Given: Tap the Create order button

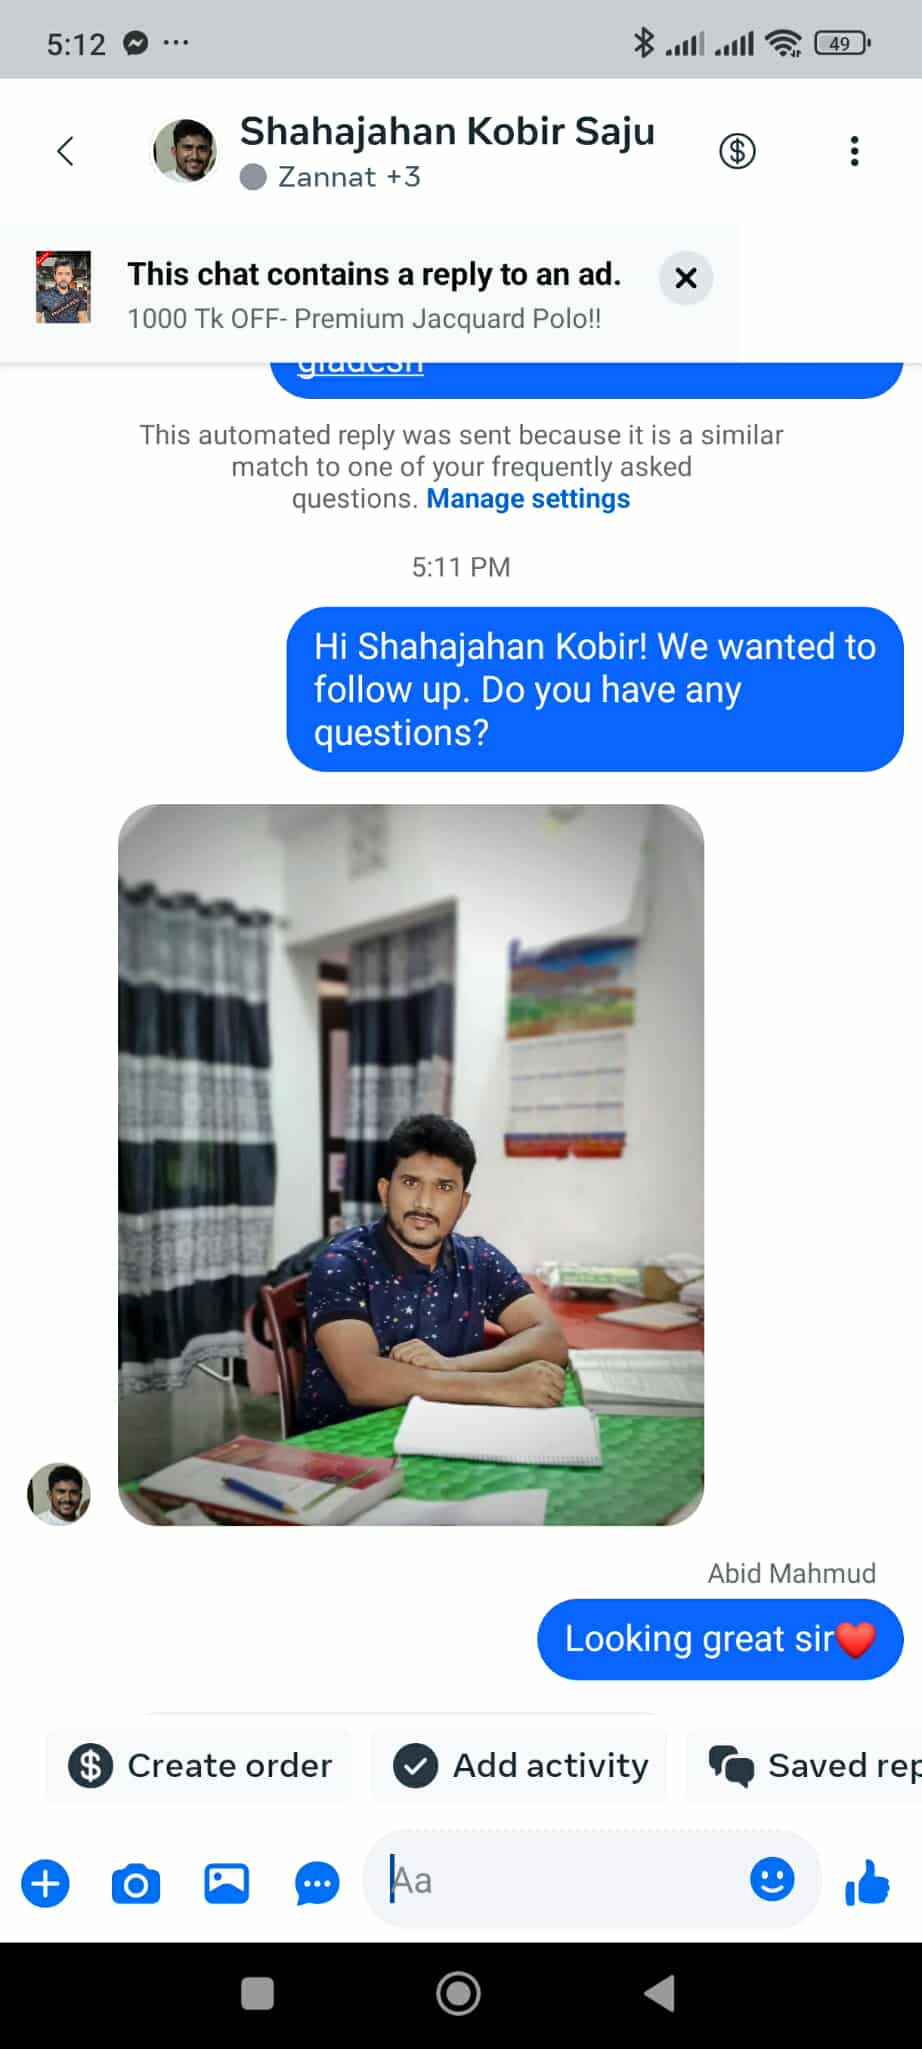Looking at the screenshot, I should 200,1766.
